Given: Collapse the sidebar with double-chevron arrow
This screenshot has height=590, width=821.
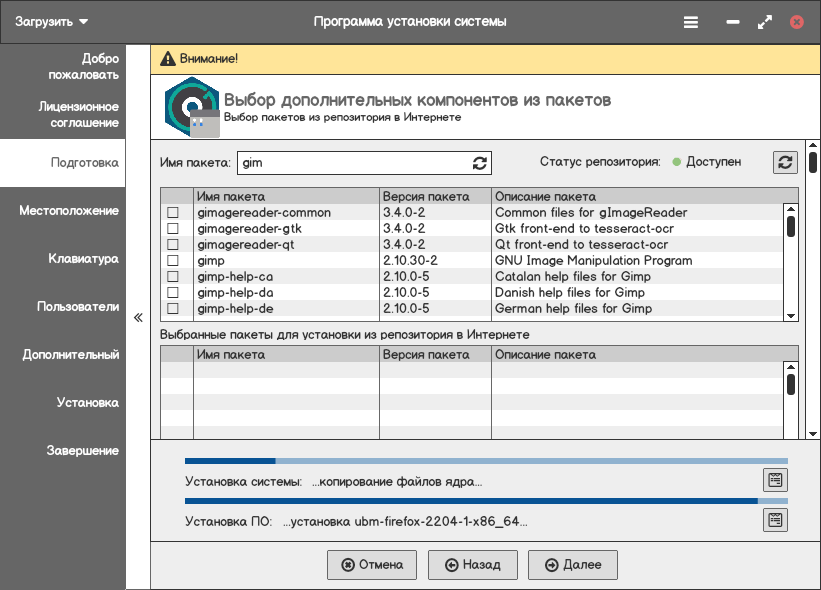Looking at the screenshot, I should 138,319.
